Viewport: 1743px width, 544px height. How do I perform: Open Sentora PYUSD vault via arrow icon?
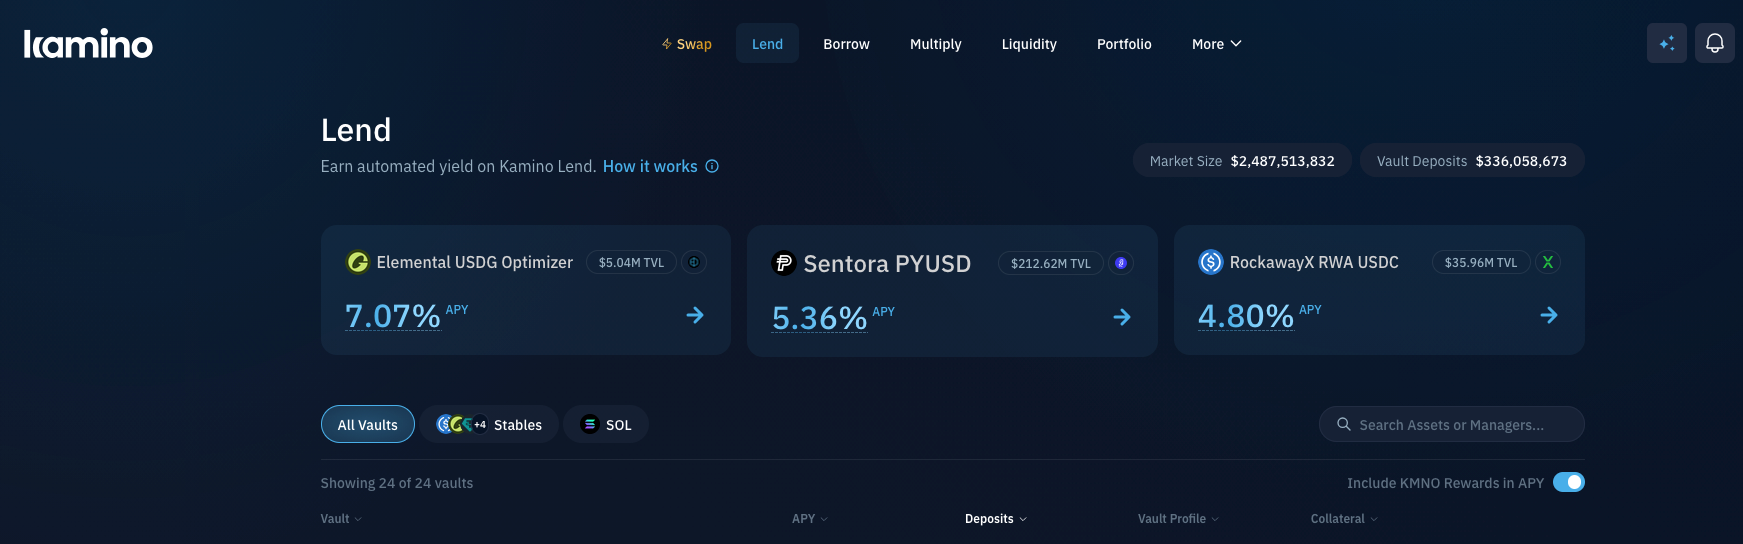point(1122,317)
